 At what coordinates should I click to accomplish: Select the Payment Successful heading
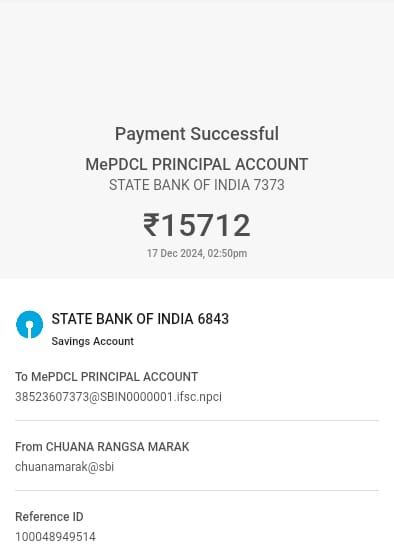point(197,134)
